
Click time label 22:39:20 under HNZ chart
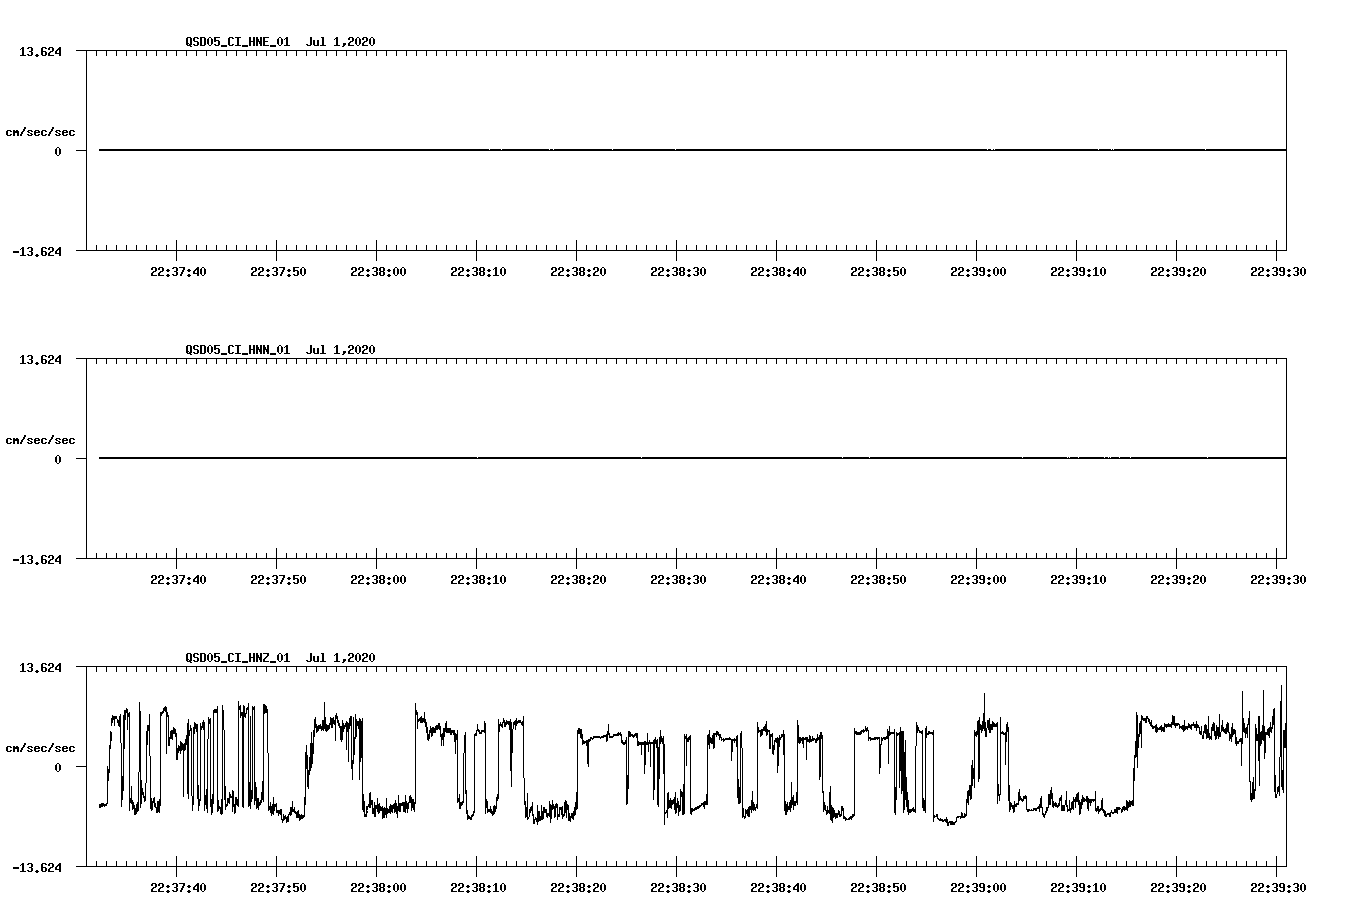click(x=1178, y=887)
